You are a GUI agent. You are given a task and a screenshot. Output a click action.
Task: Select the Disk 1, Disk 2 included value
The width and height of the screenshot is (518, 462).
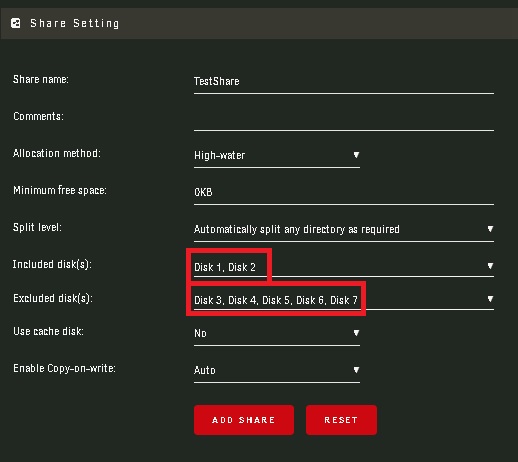pos(225,267)
